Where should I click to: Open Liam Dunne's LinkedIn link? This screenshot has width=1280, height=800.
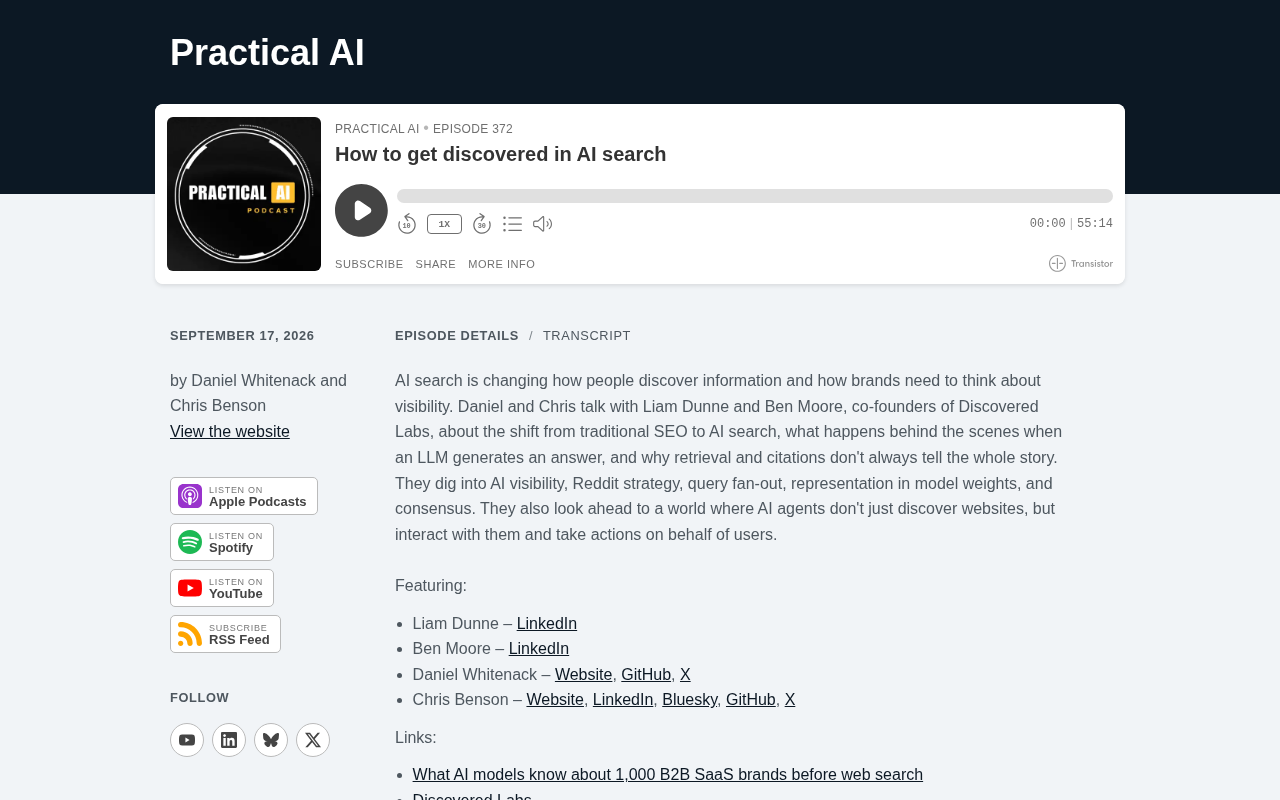[547, 624]
